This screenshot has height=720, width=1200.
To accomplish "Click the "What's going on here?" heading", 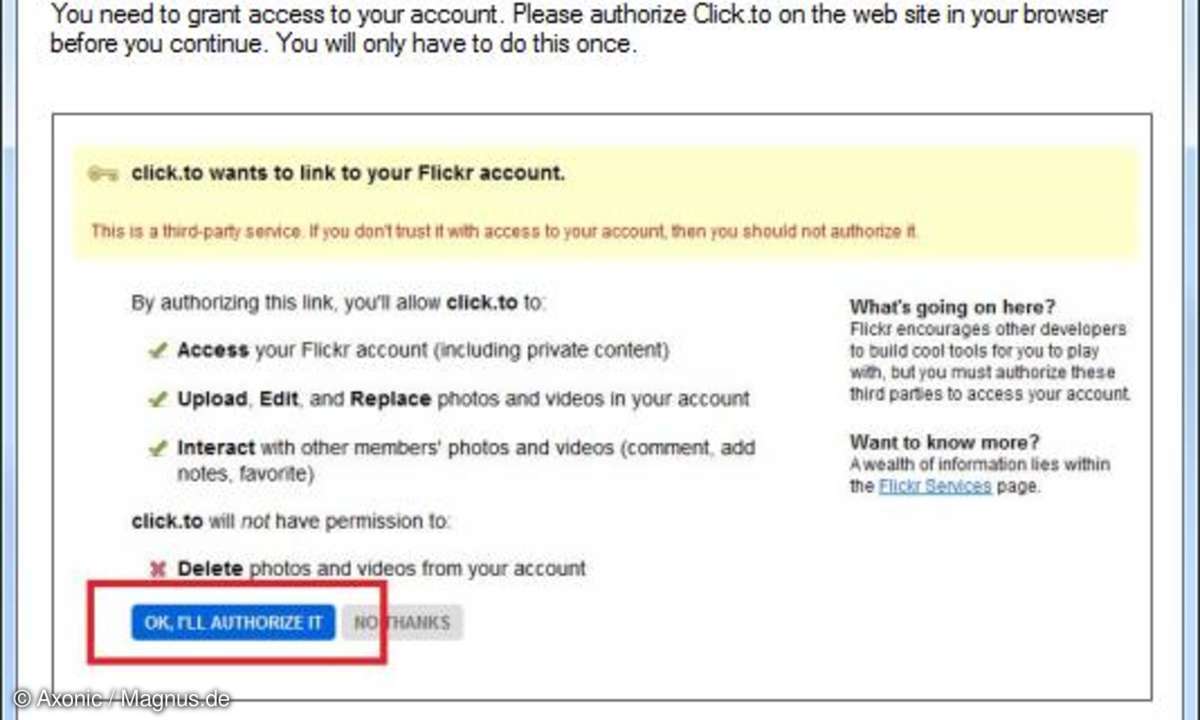I will point(952,307).
